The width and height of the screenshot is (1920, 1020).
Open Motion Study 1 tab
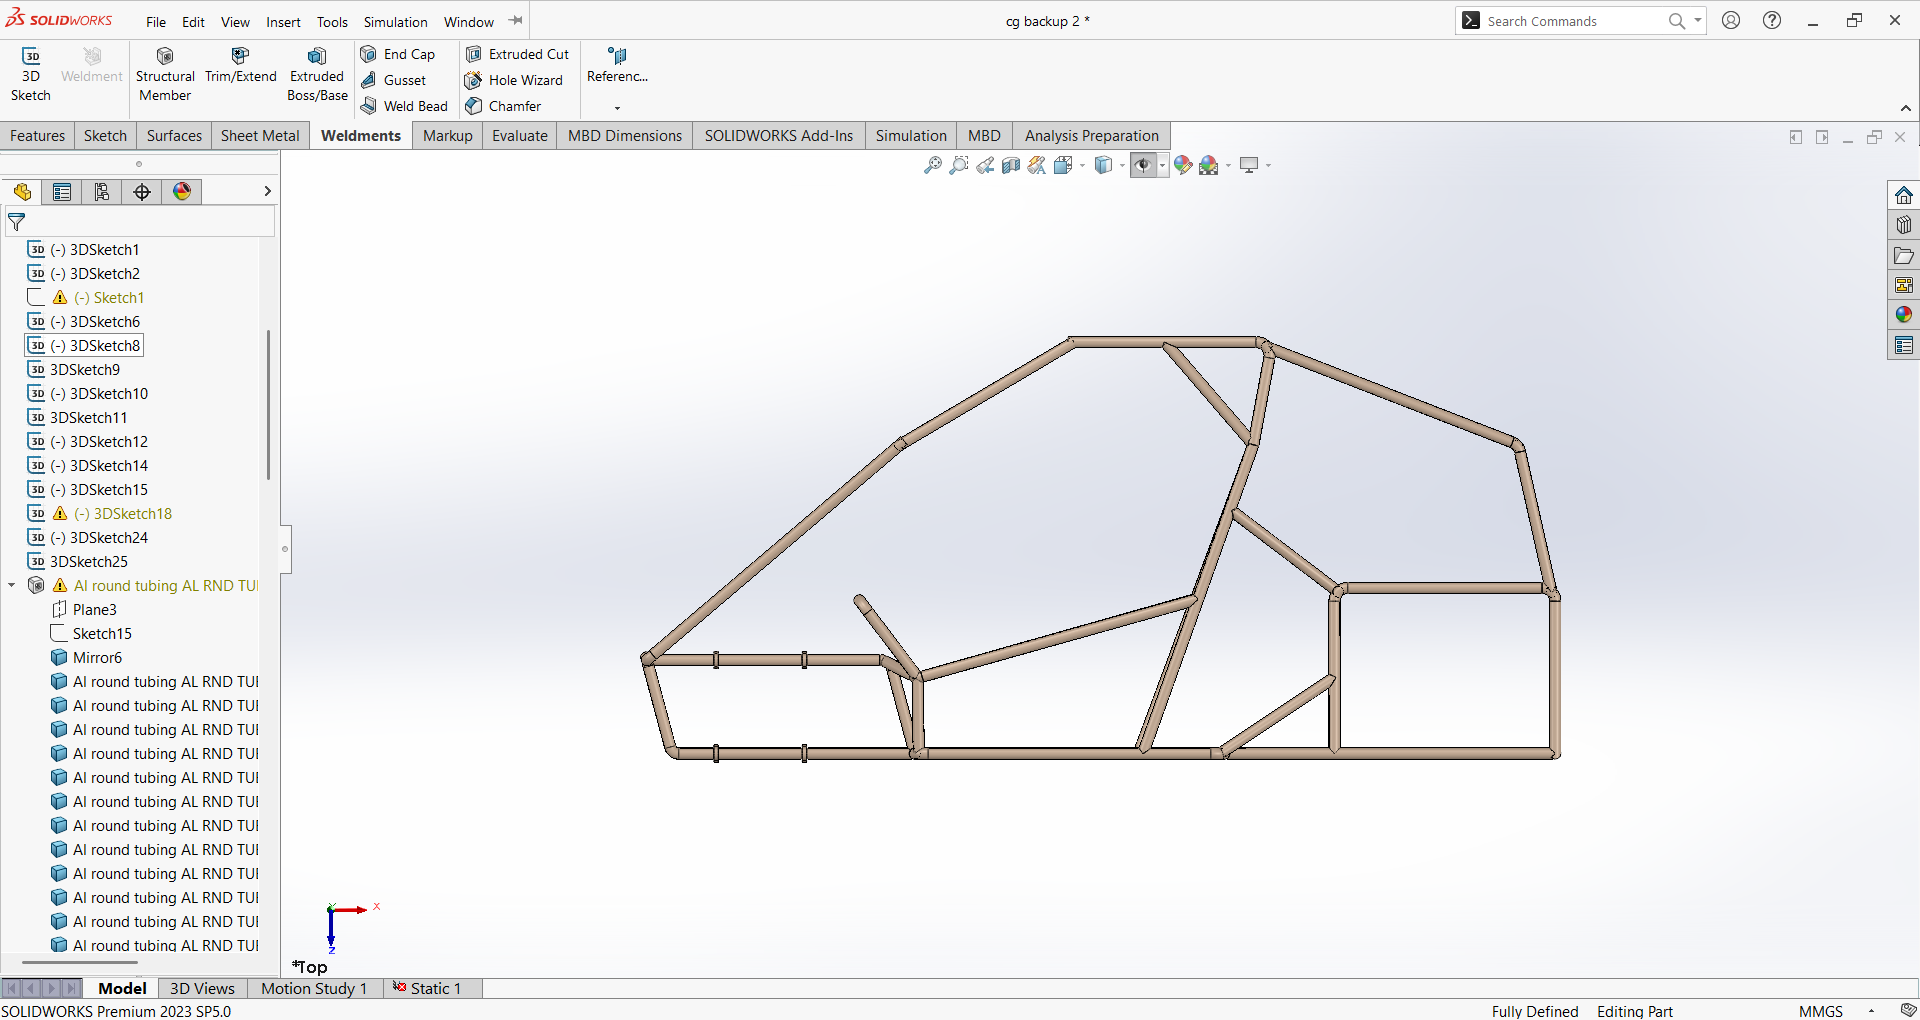click(314, 988)
